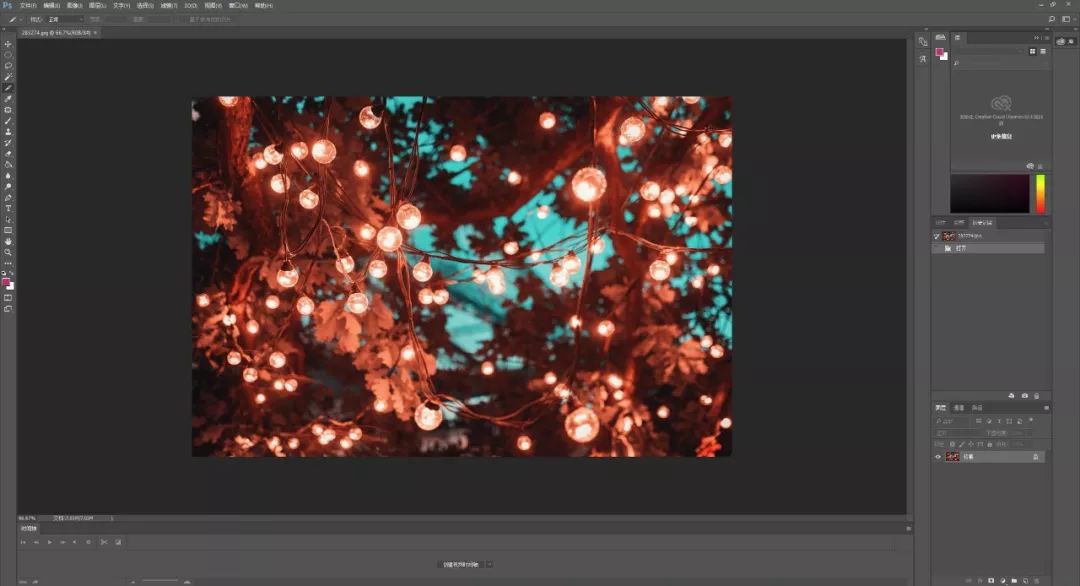Click the search icon at top right
This screenshot has height=586, width=1080.
1051,19
